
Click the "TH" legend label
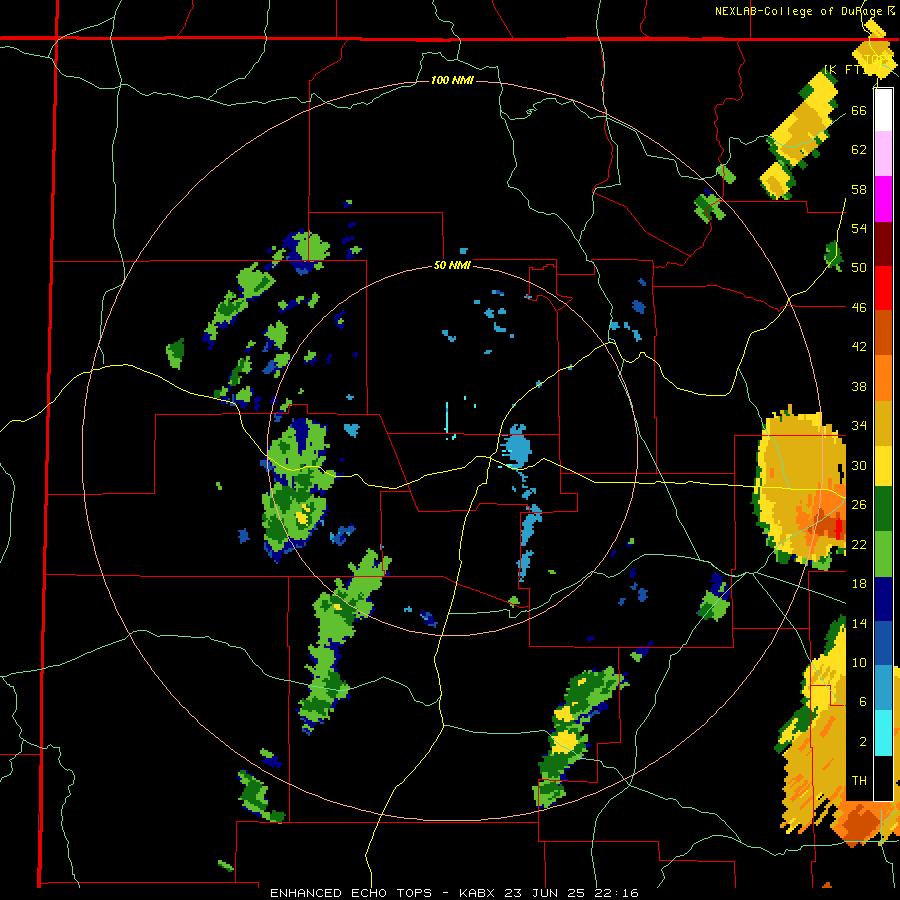[x=859, y=781]
